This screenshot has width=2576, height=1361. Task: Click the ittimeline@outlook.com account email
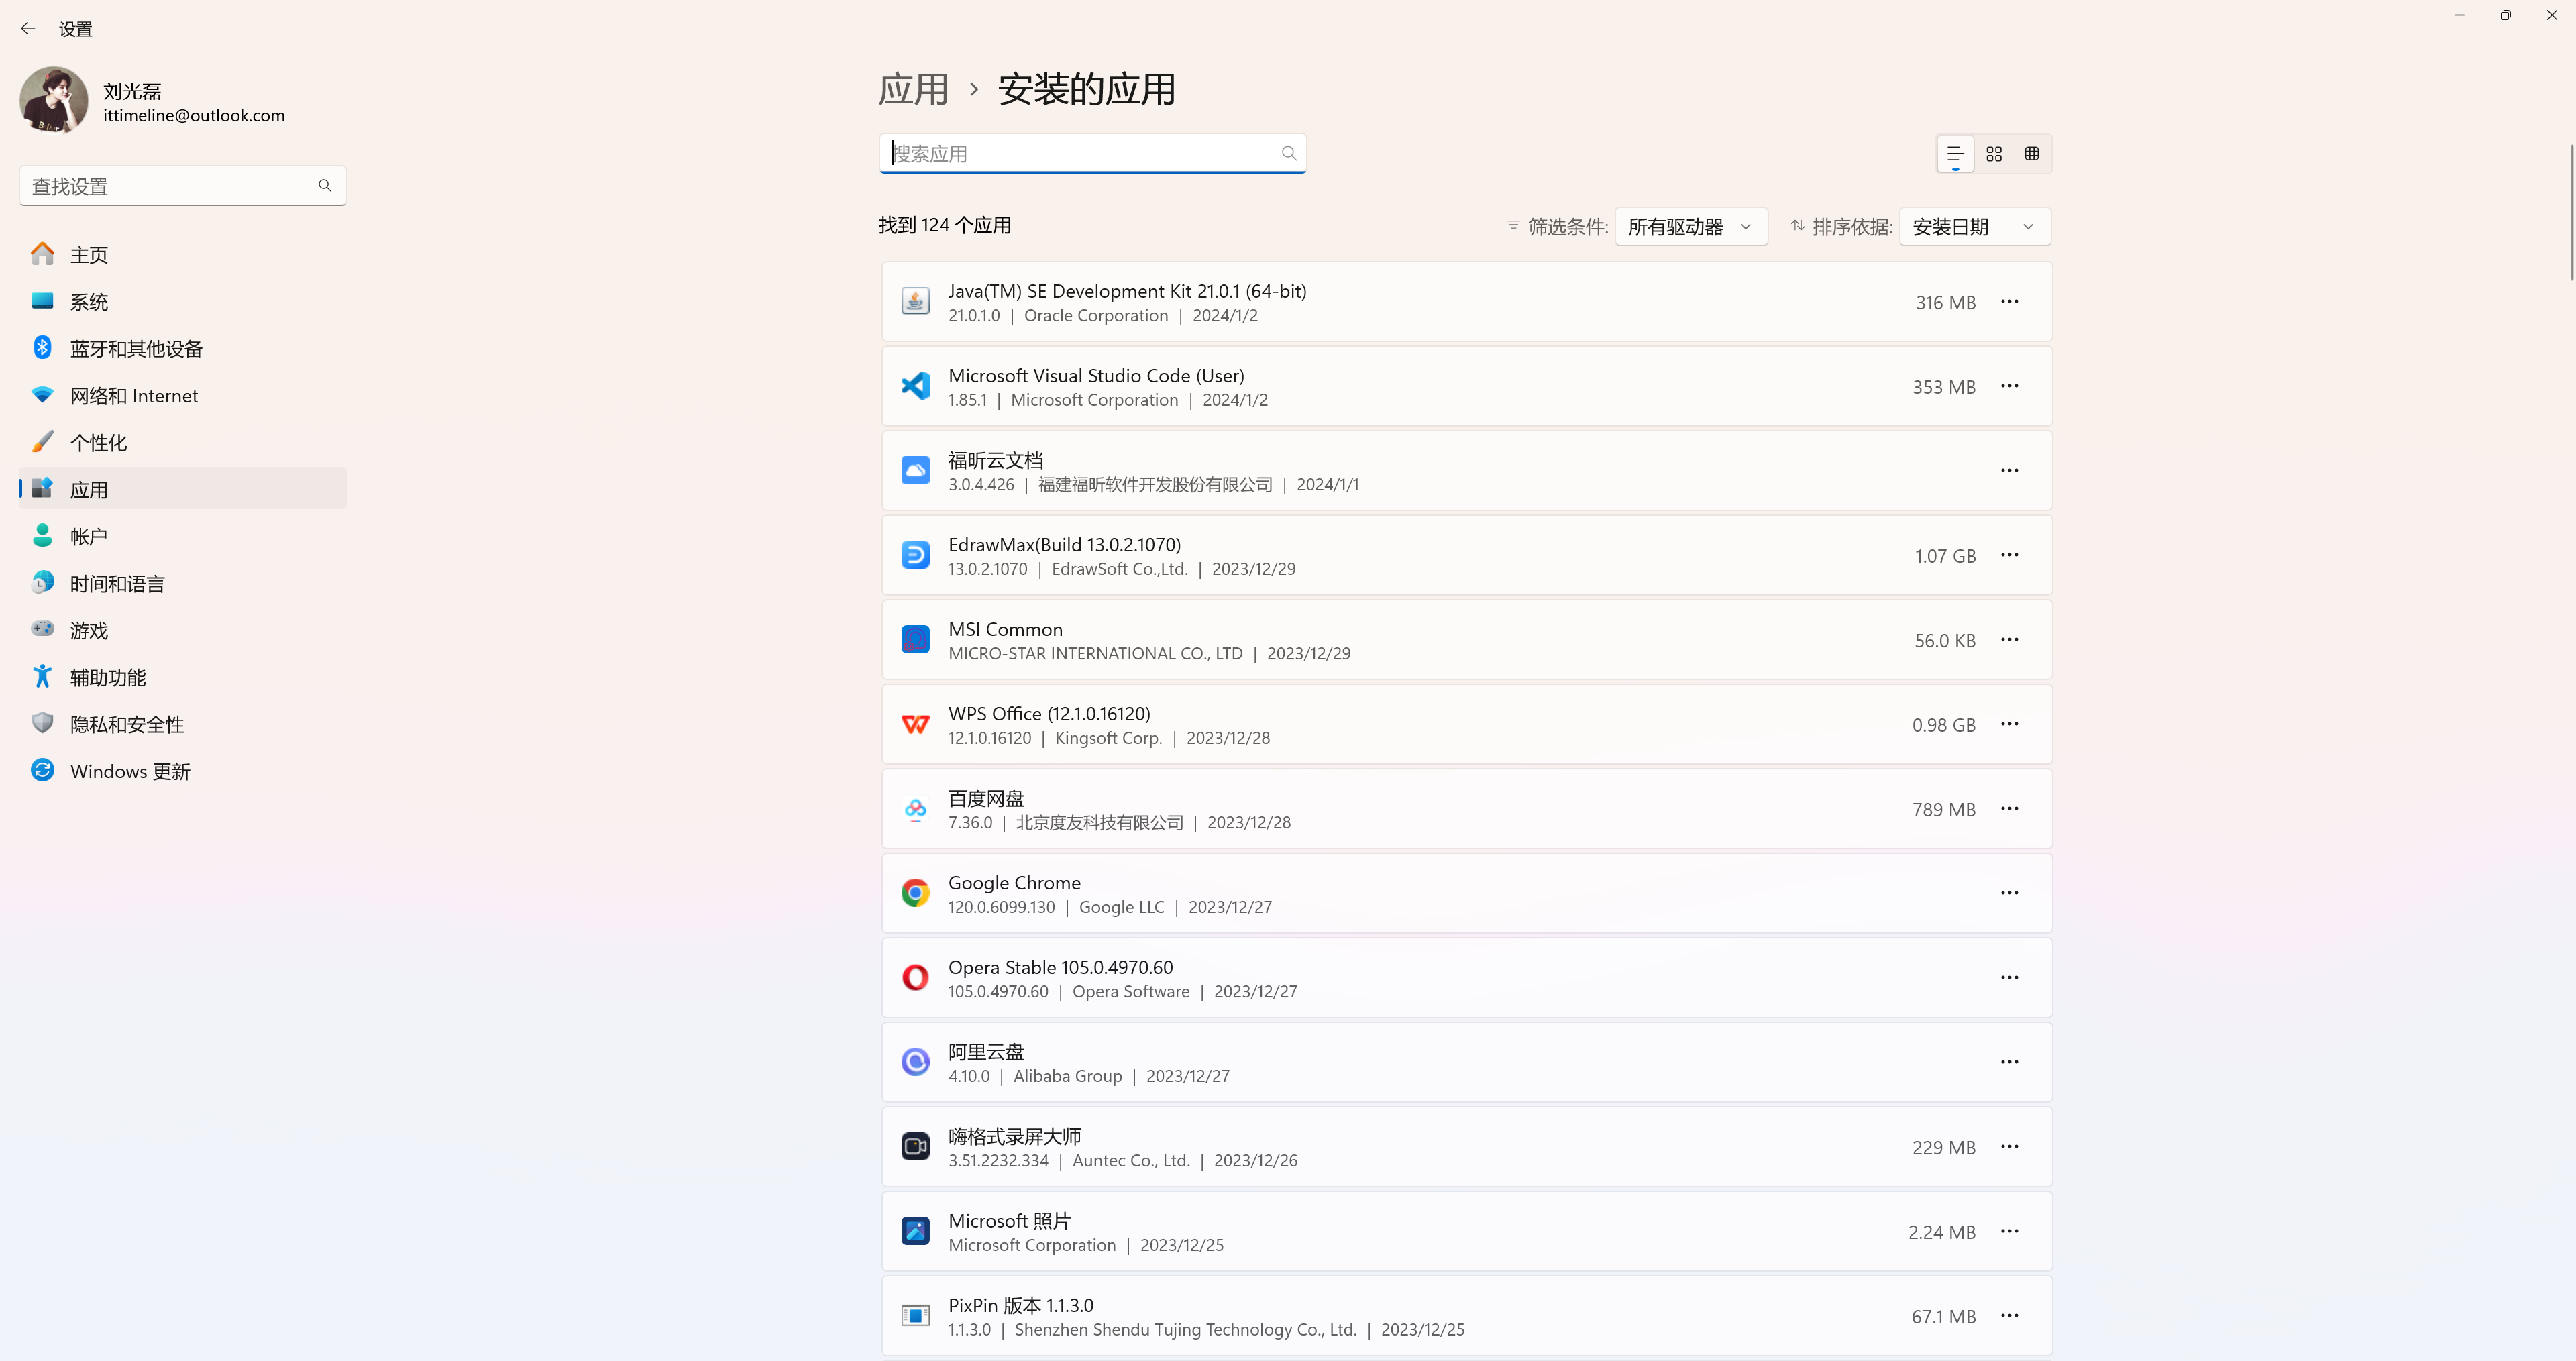[x=194, y=116]
